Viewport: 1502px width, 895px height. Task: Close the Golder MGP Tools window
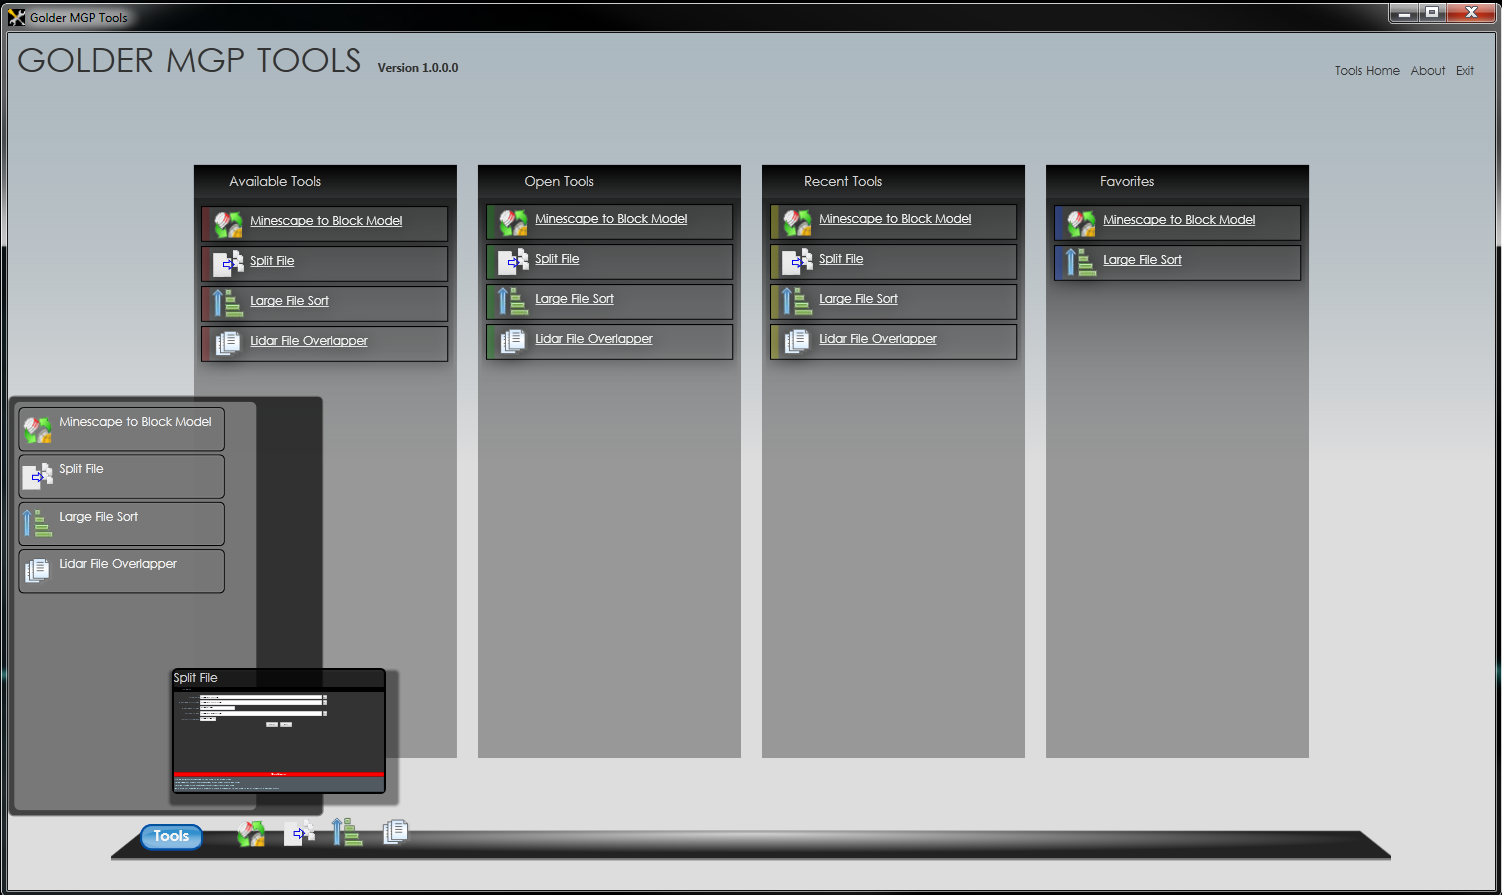point(1472,13)
